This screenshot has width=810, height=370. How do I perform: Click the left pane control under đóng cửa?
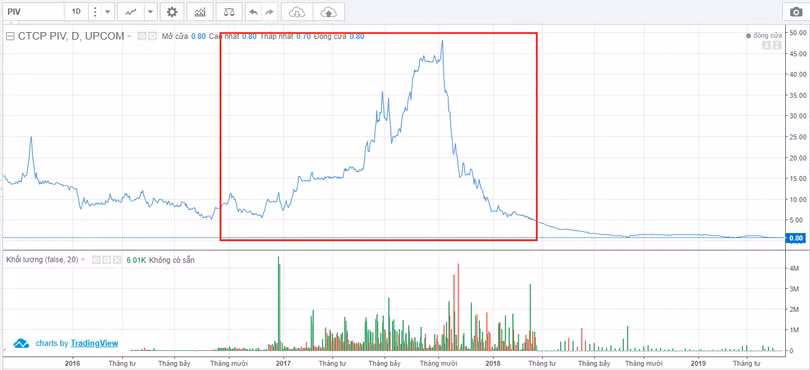pyautogui.click(x=767, y=46)
